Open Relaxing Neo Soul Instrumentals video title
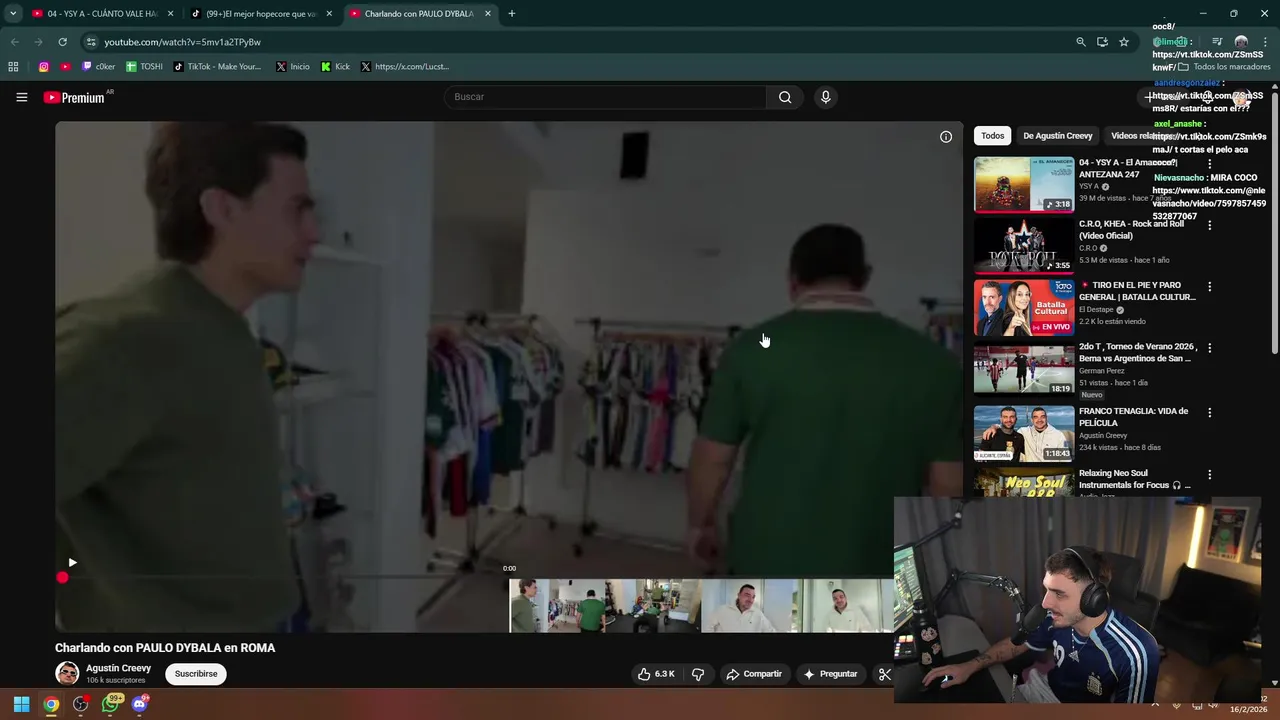 (x=1135, y=479)
